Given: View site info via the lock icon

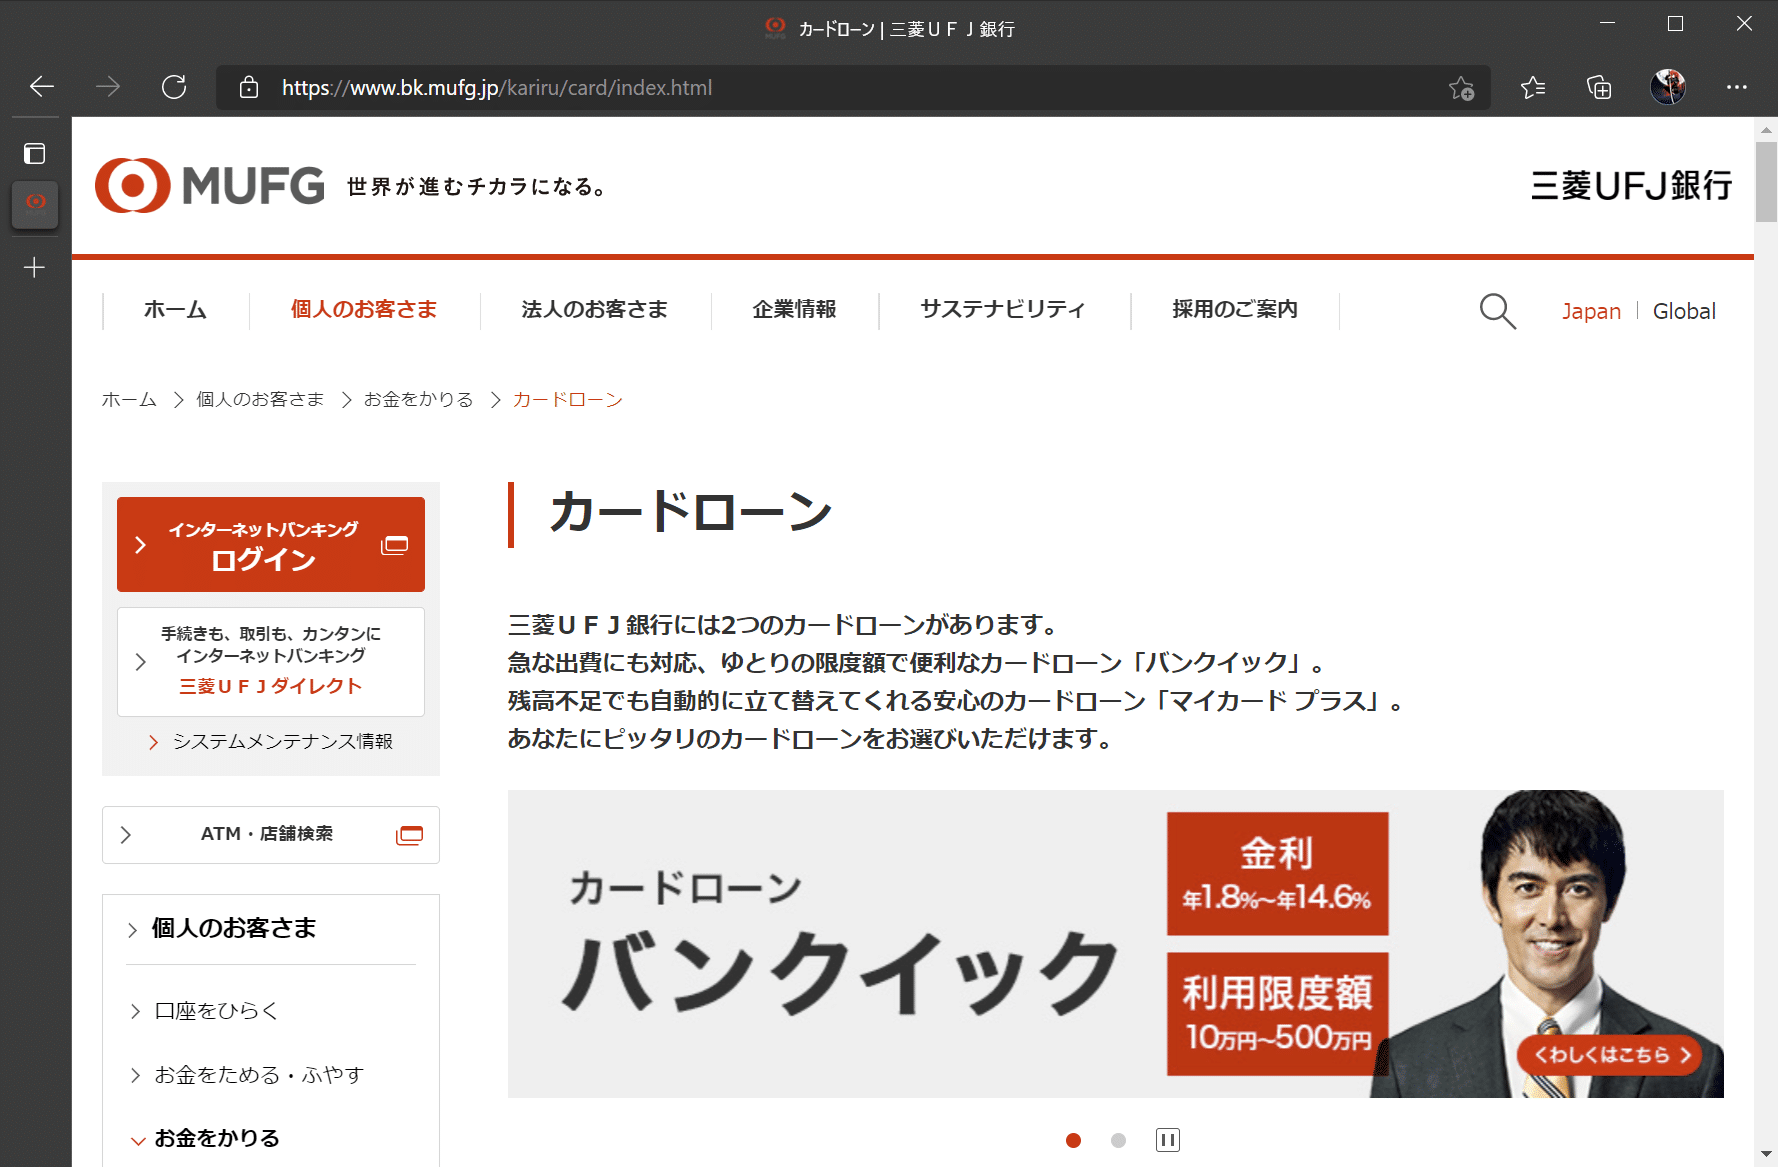Looking at the screenshot, I should click(249, 88).
